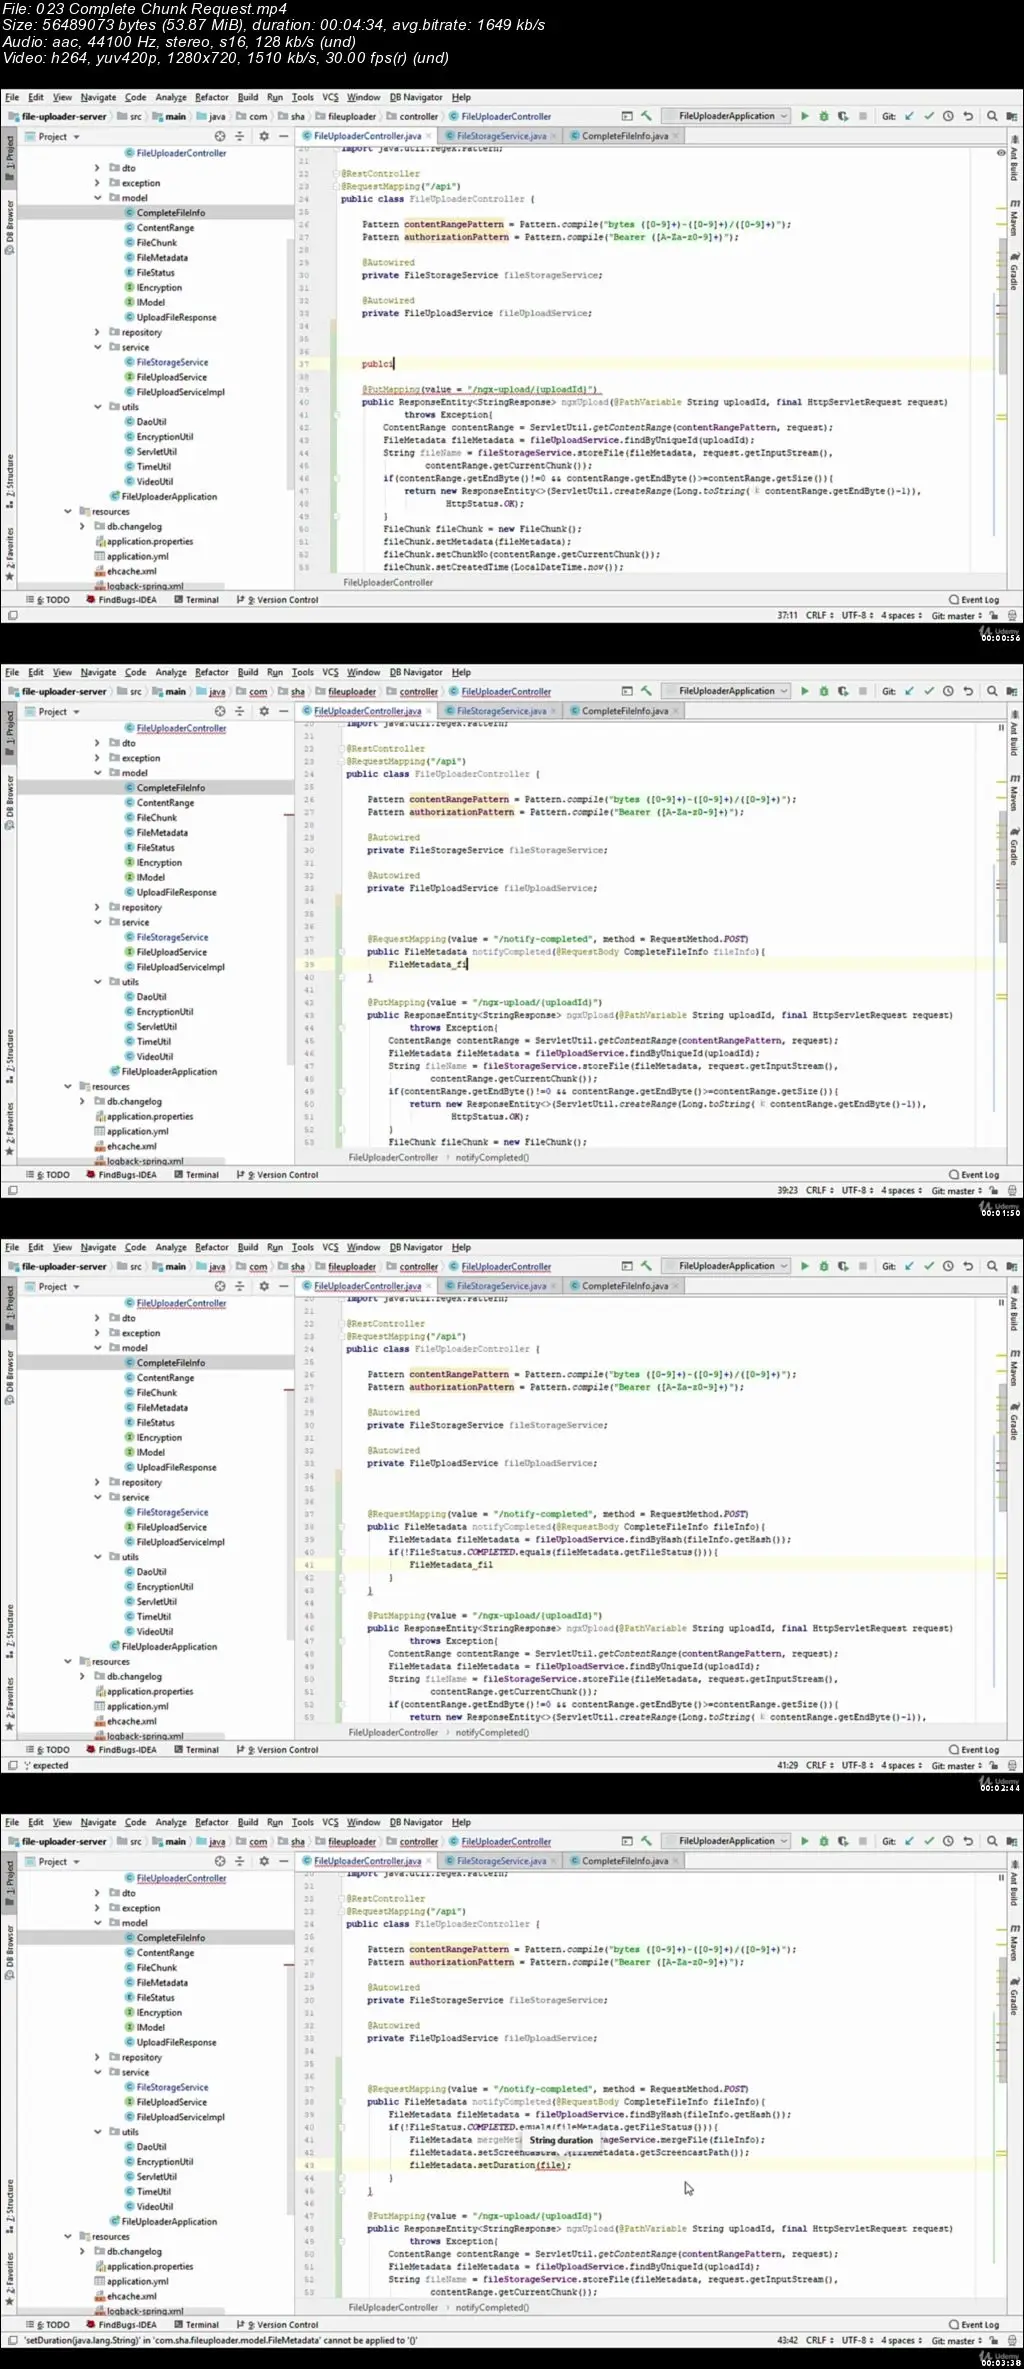Select FileUploaderController.java tab in fourth frame
The width and height of the screenshot is (1024, 2369).
367,1861
